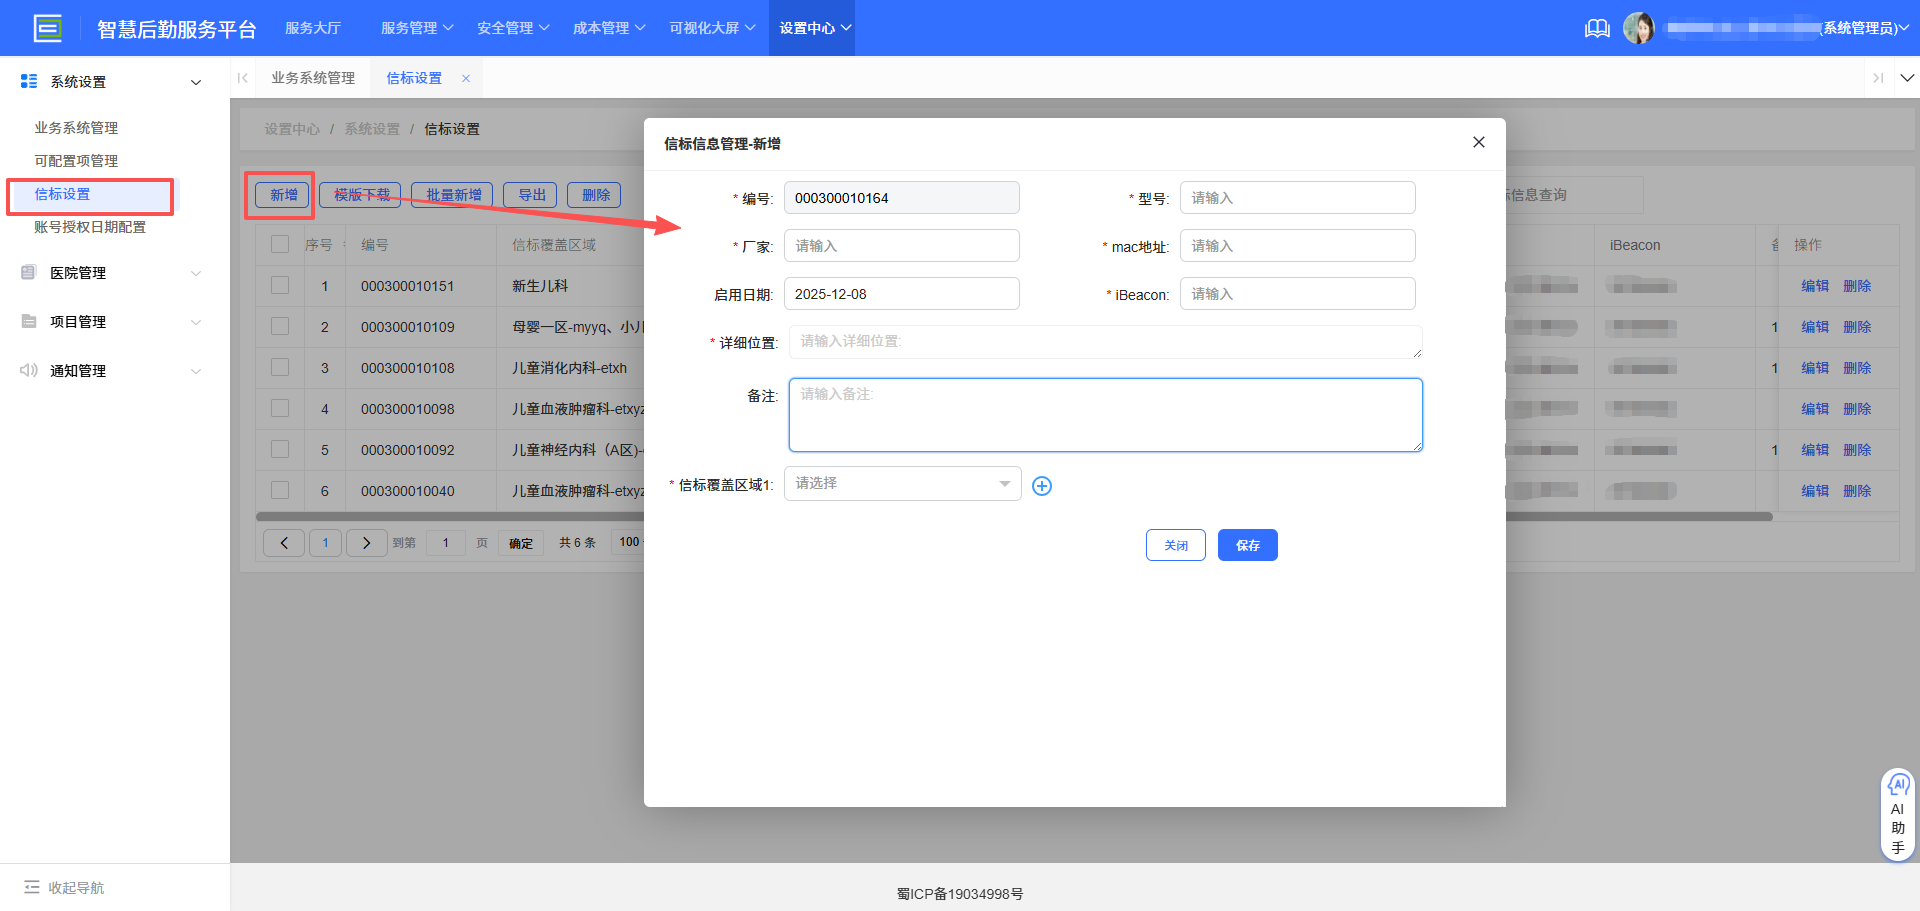Check the select-all checkbox in table header
The height and width of the screenshot is (911, 1920).
tap(279, 244)
